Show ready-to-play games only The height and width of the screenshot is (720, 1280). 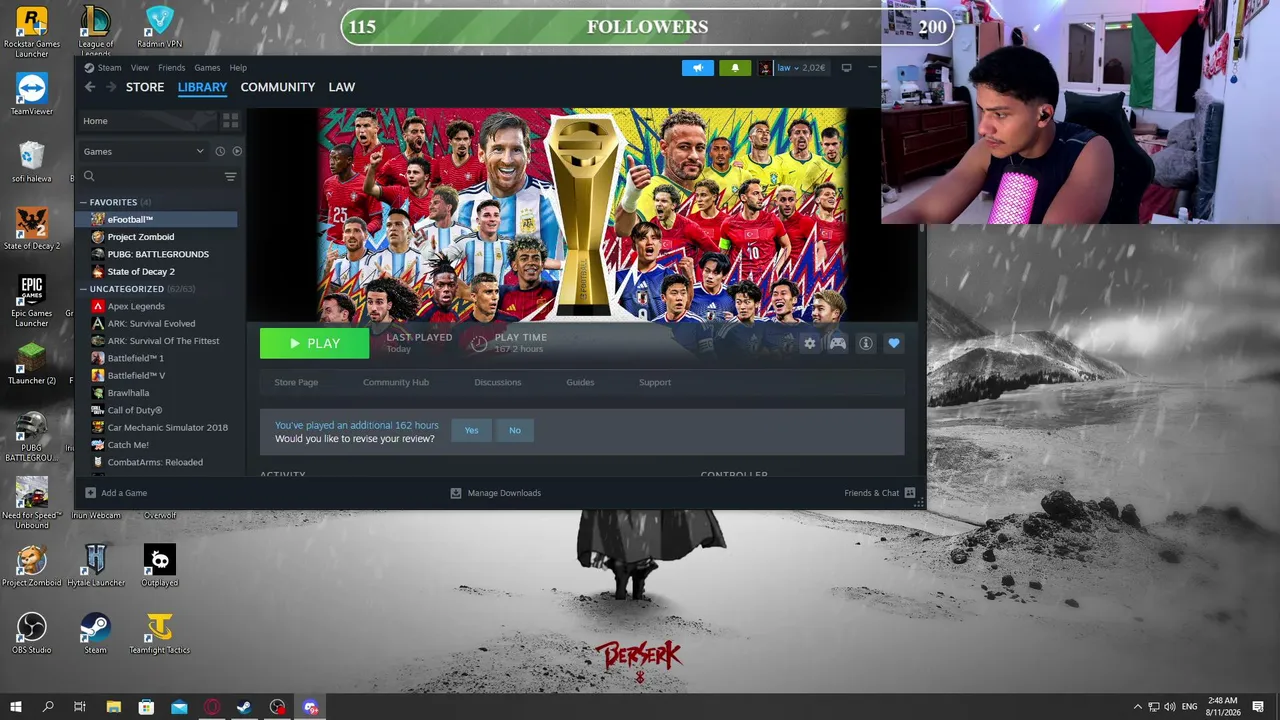tap(237, 151)
